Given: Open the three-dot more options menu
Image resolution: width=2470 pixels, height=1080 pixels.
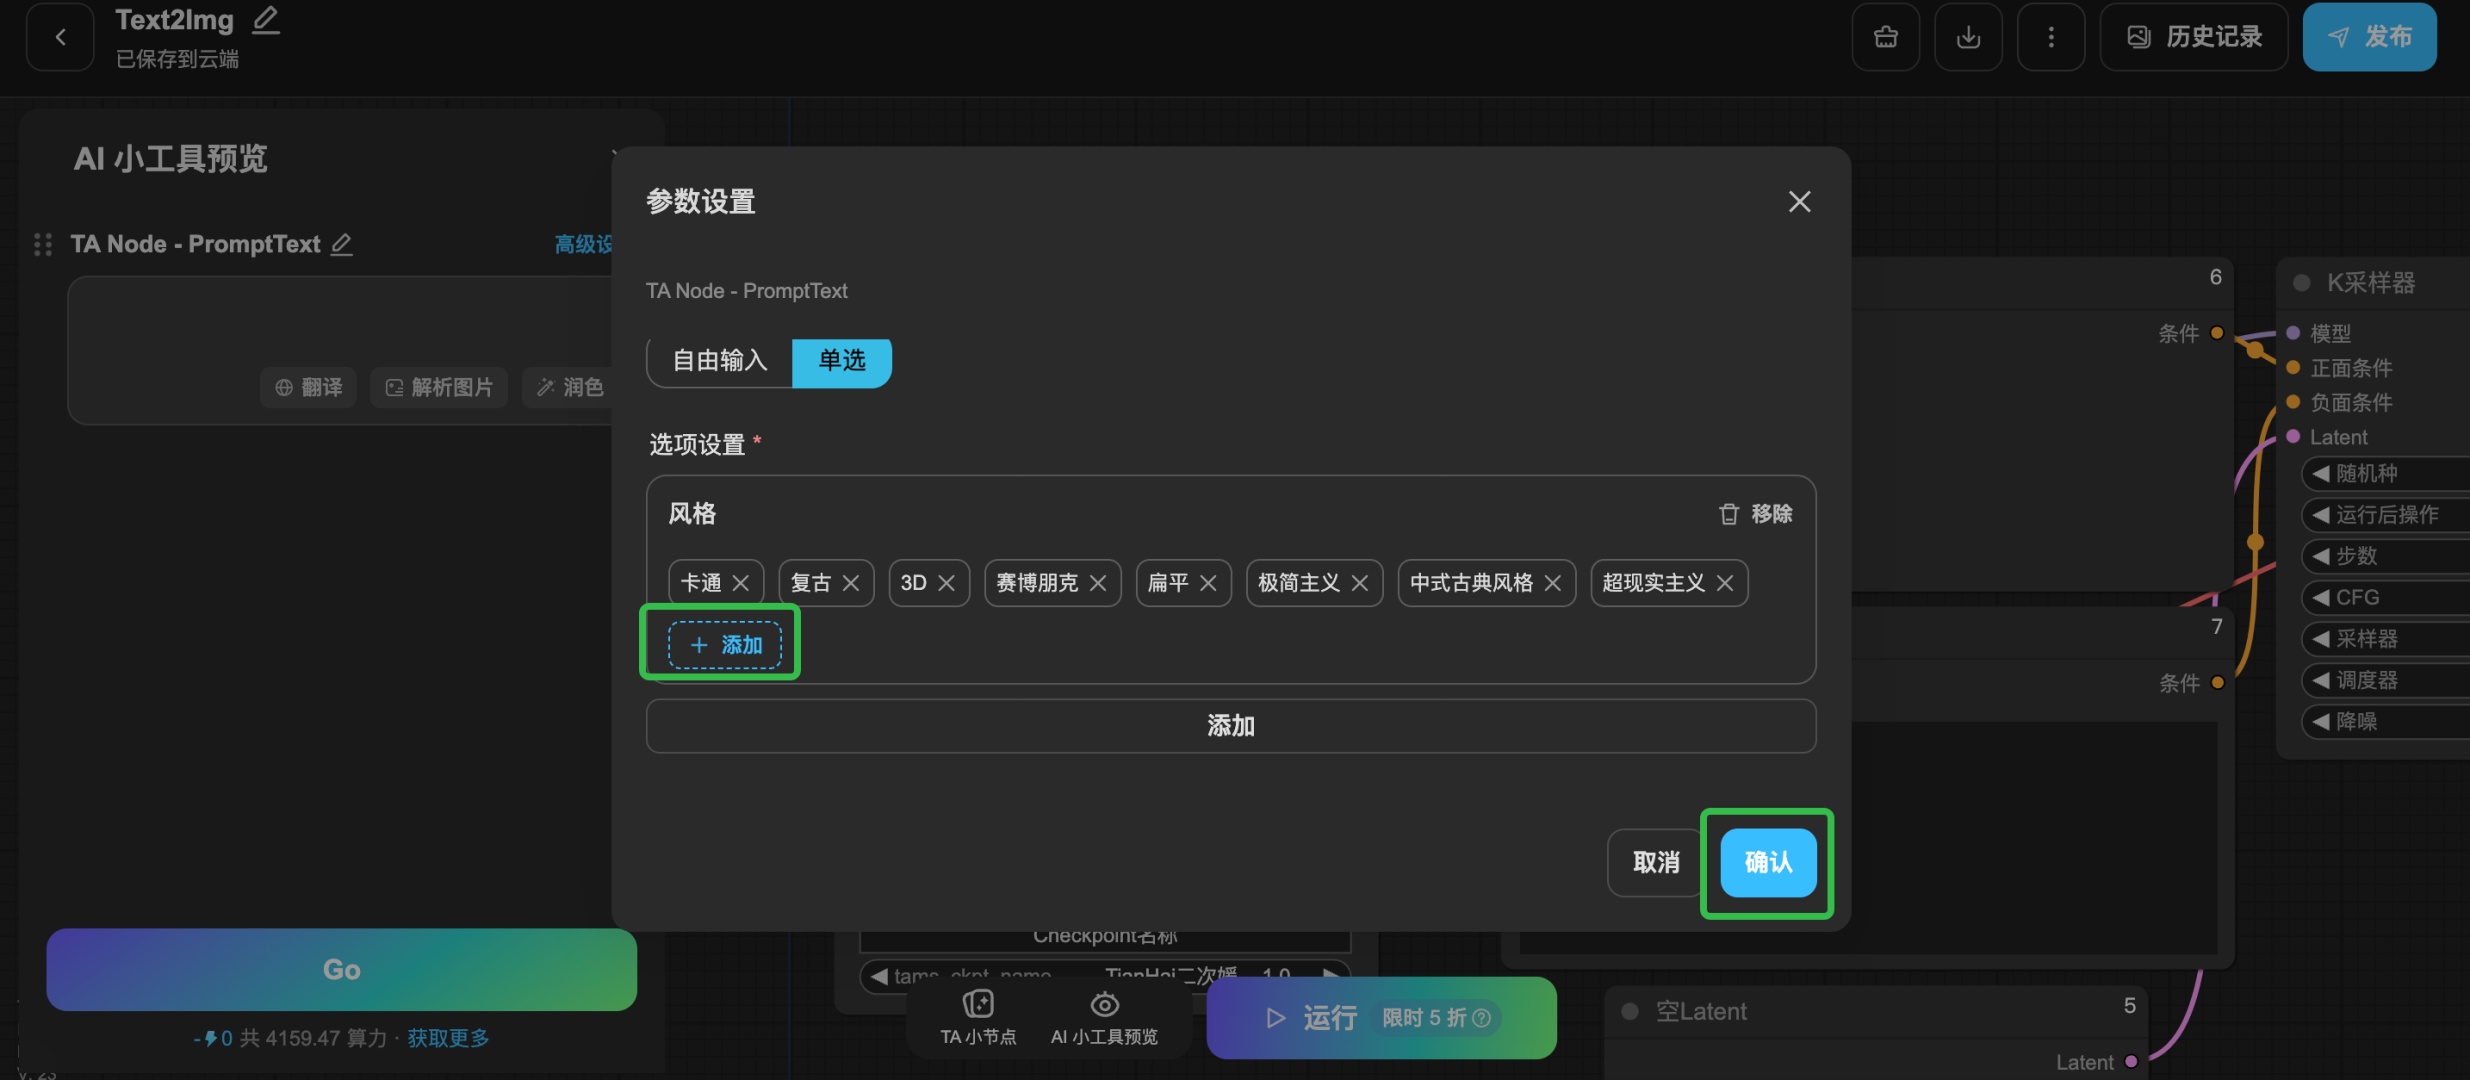Looking at the screenshot, I should point(2050,37).
